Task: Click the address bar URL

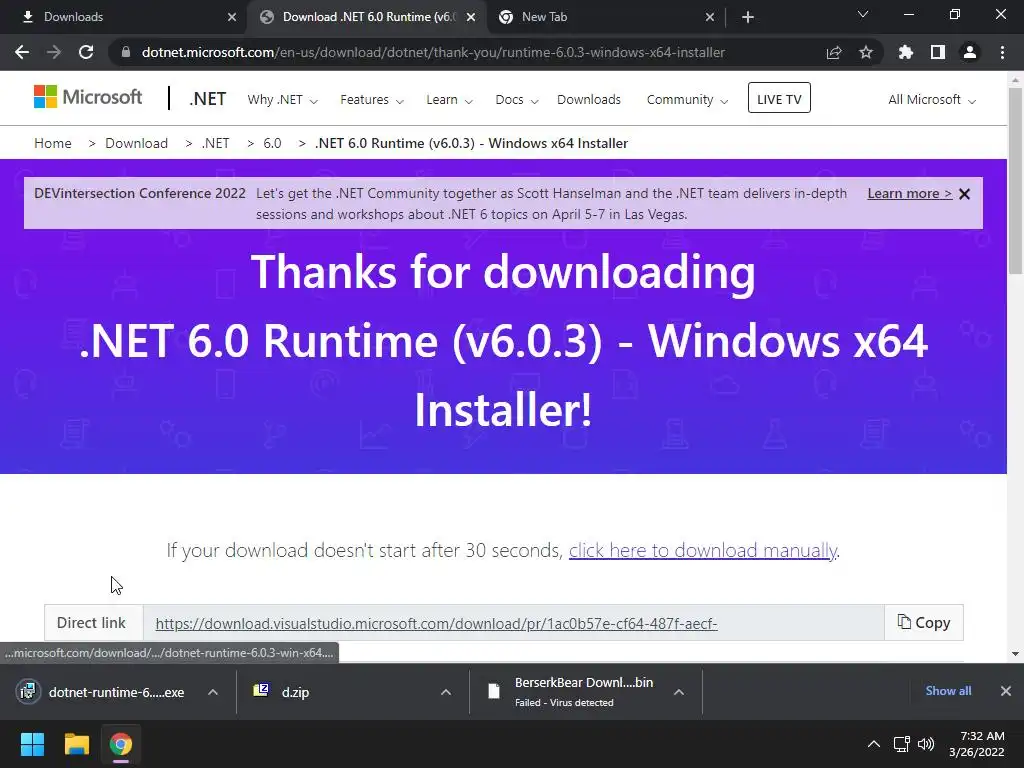Action: point(433,52)
